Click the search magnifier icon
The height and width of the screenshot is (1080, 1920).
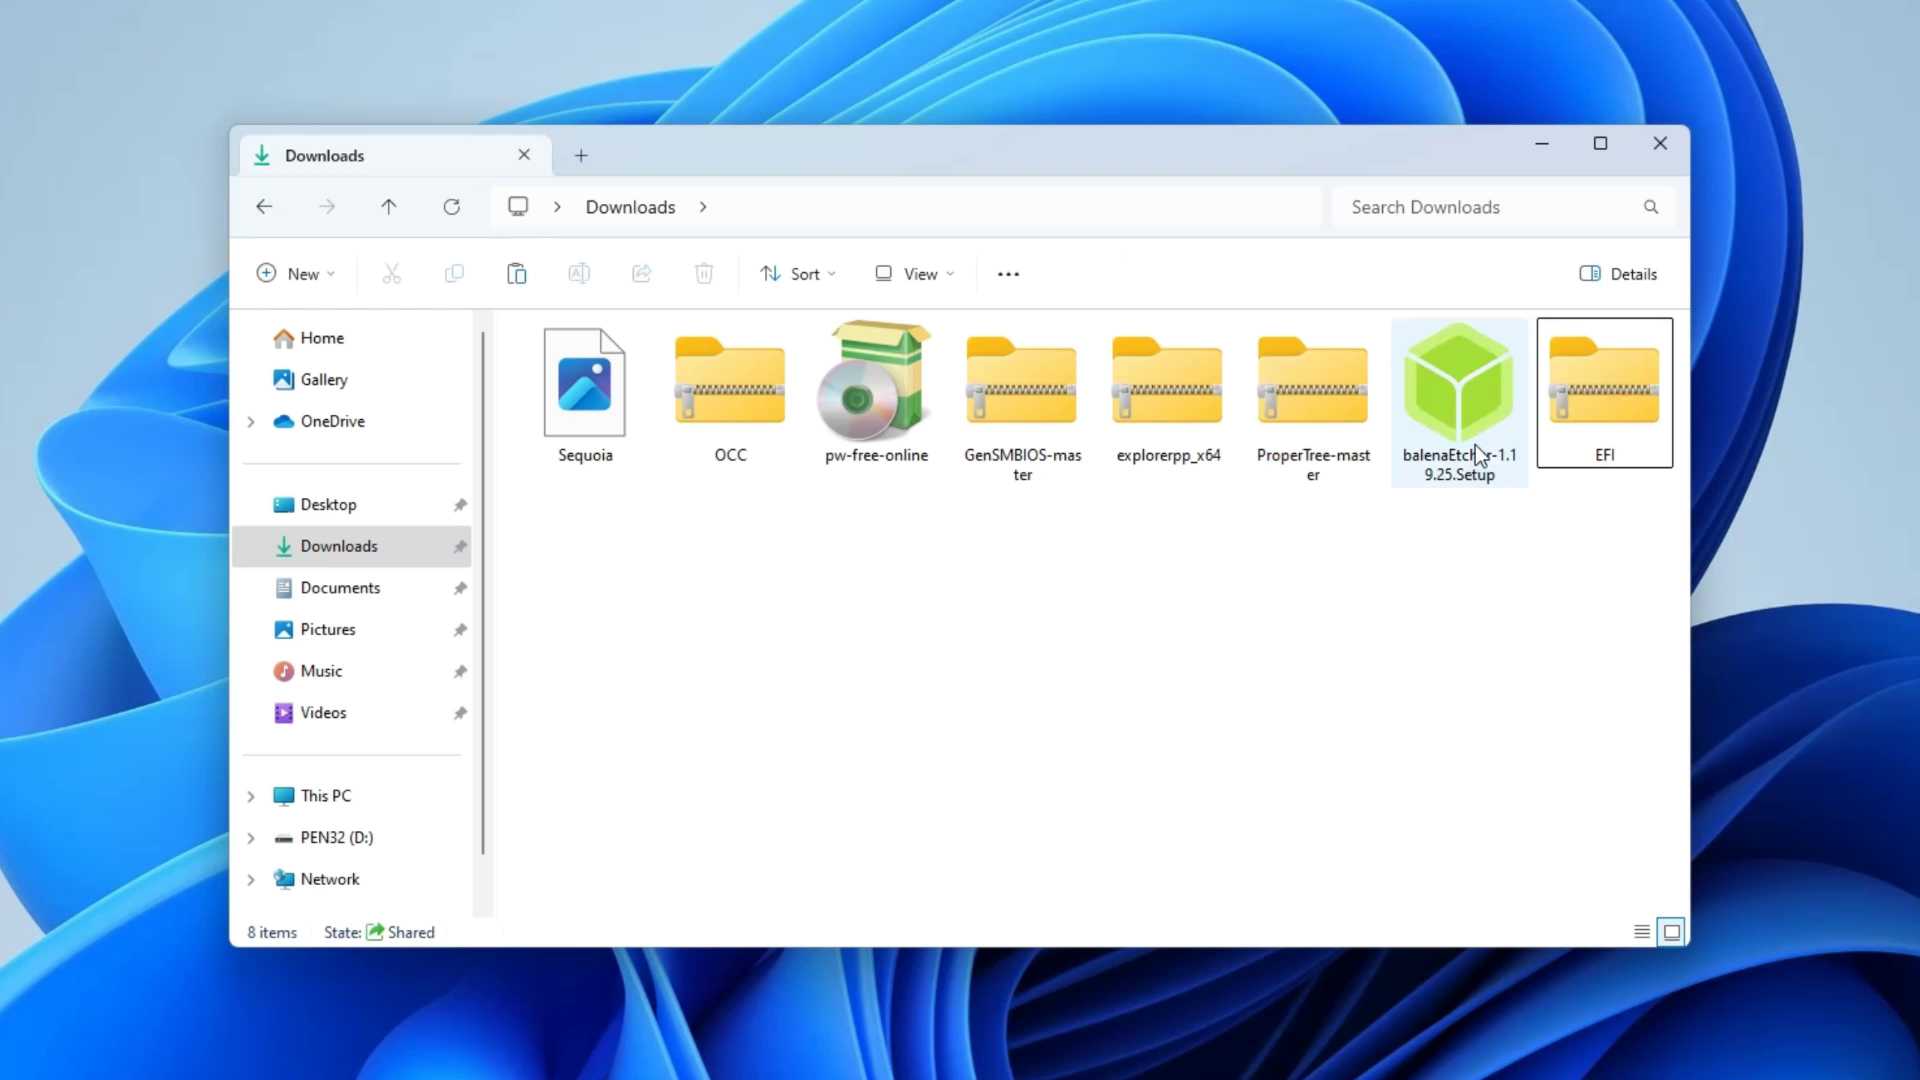click(1651, 207)
